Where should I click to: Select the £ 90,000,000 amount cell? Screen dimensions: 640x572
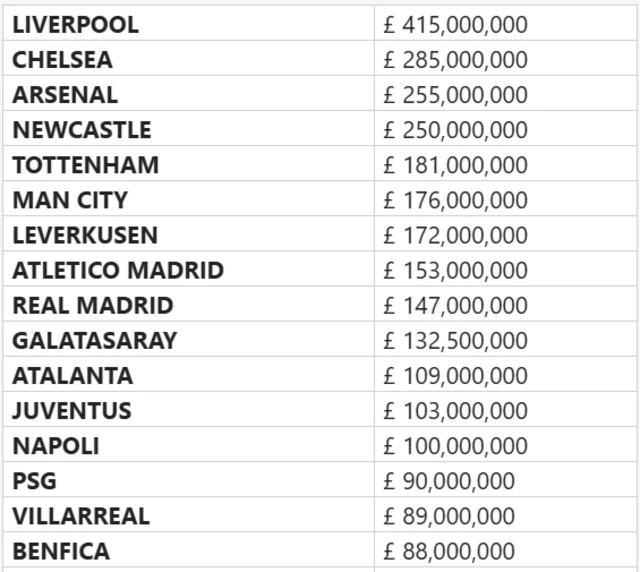pos(450,481)
